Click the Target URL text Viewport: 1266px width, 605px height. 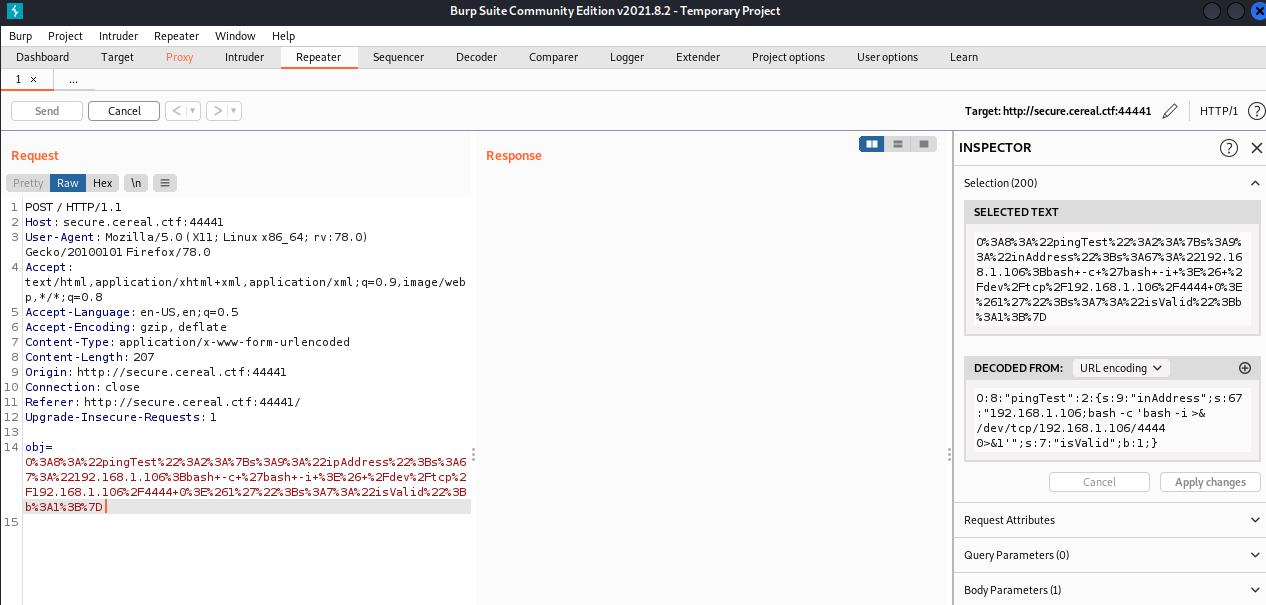1058,111
